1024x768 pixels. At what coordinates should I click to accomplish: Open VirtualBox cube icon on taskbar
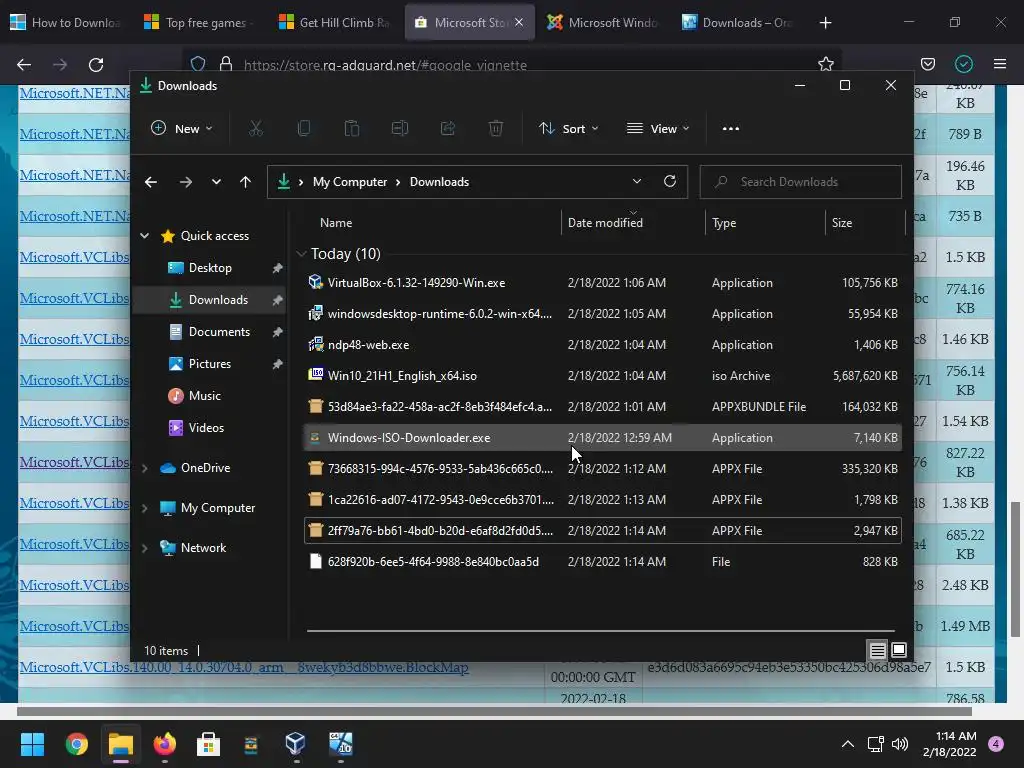[295, 744]
